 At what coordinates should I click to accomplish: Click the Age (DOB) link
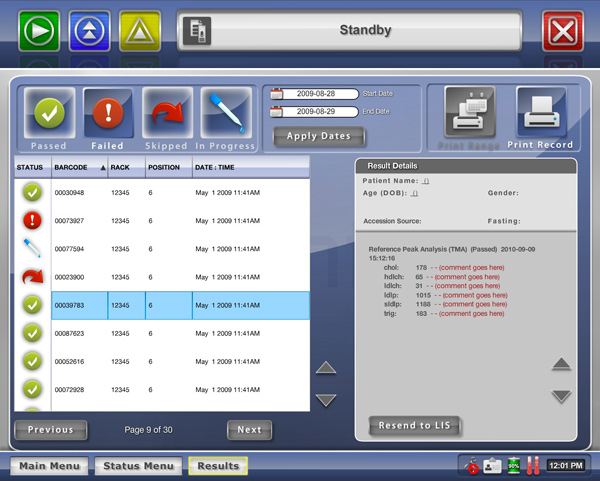[x=414, y=193]
